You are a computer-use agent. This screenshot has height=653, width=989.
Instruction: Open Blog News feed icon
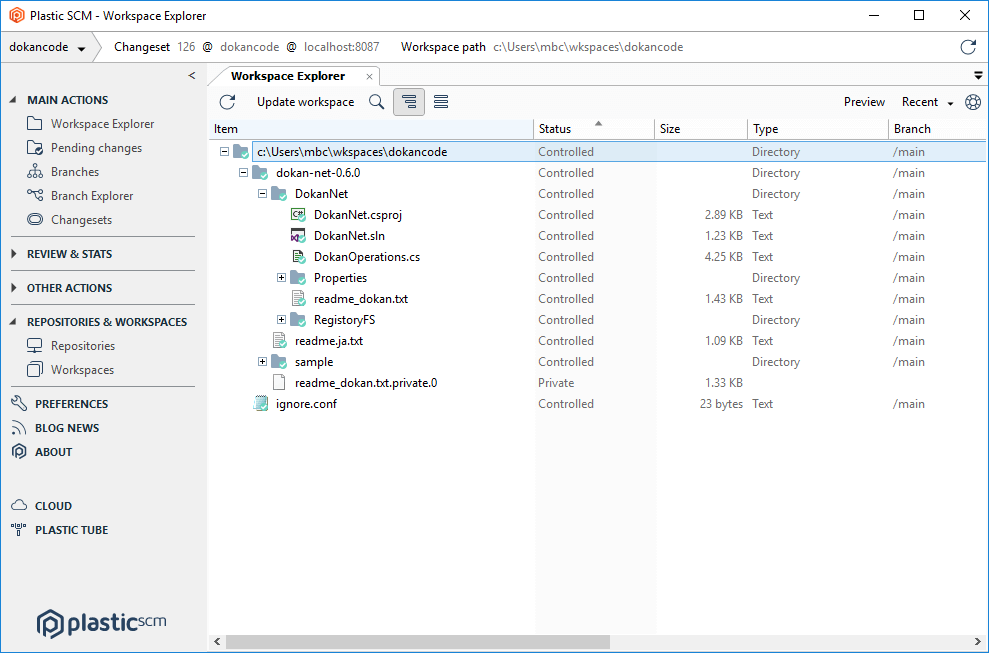click(x=19, y=428)
